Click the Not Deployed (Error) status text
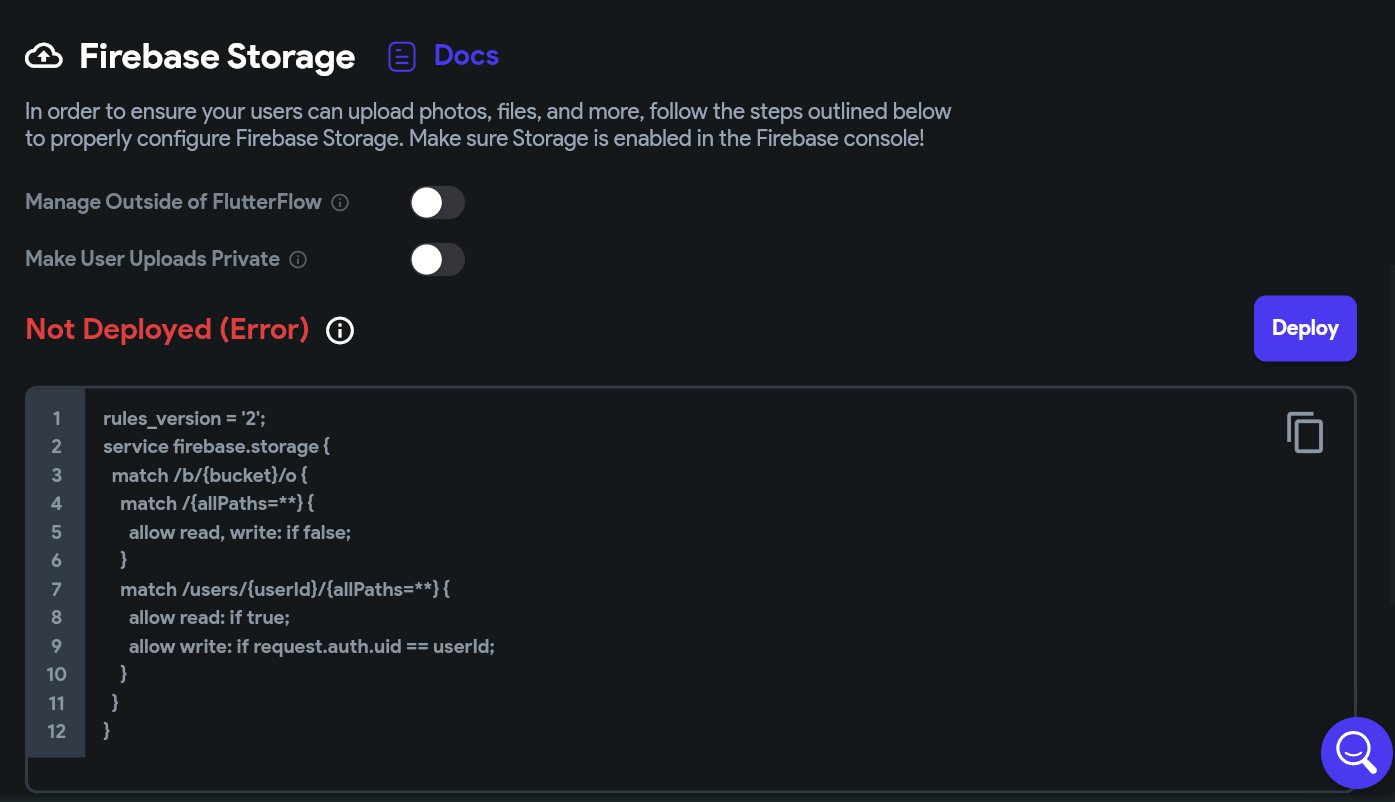This screenshot has width=1395, height=802. click(167, 329)
